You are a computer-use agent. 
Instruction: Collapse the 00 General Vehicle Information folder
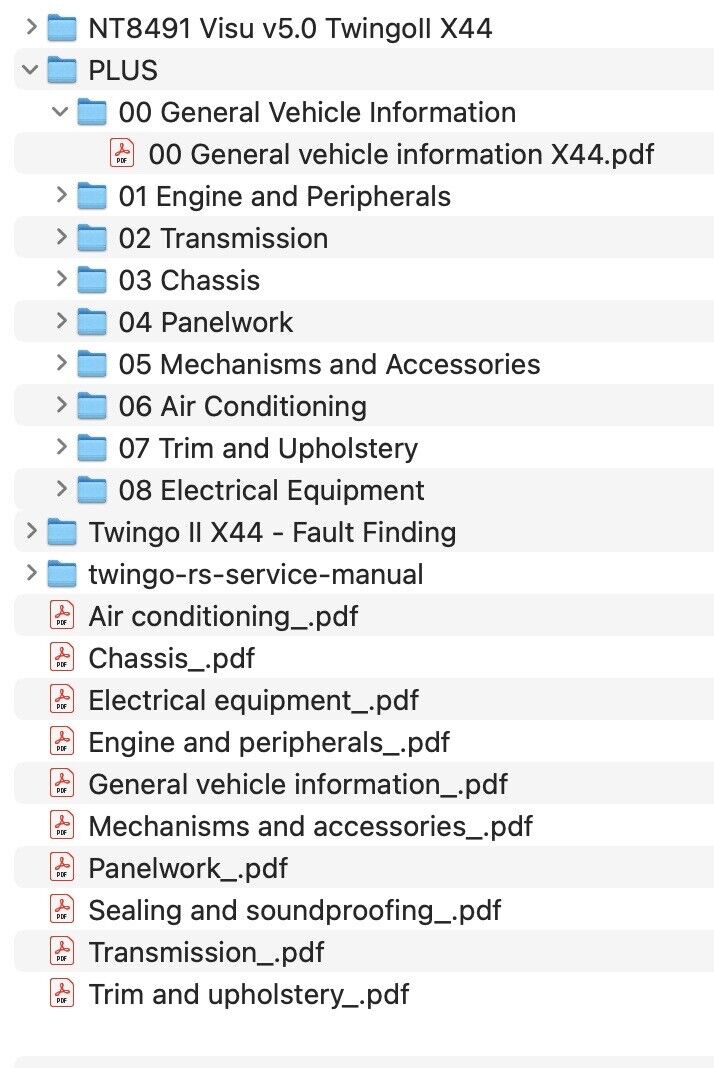coord(61,112)
